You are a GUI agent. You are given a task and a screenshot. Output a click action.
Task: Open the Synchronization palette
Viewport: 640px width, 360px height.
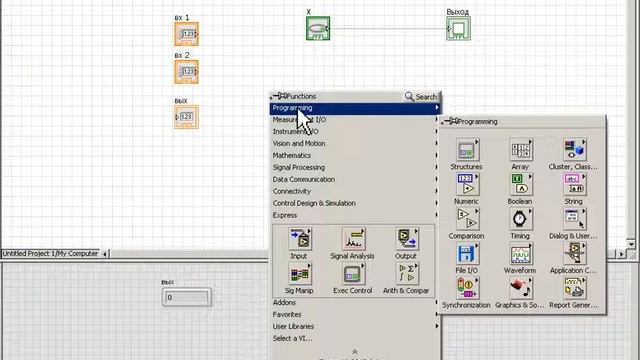[467, 288]
